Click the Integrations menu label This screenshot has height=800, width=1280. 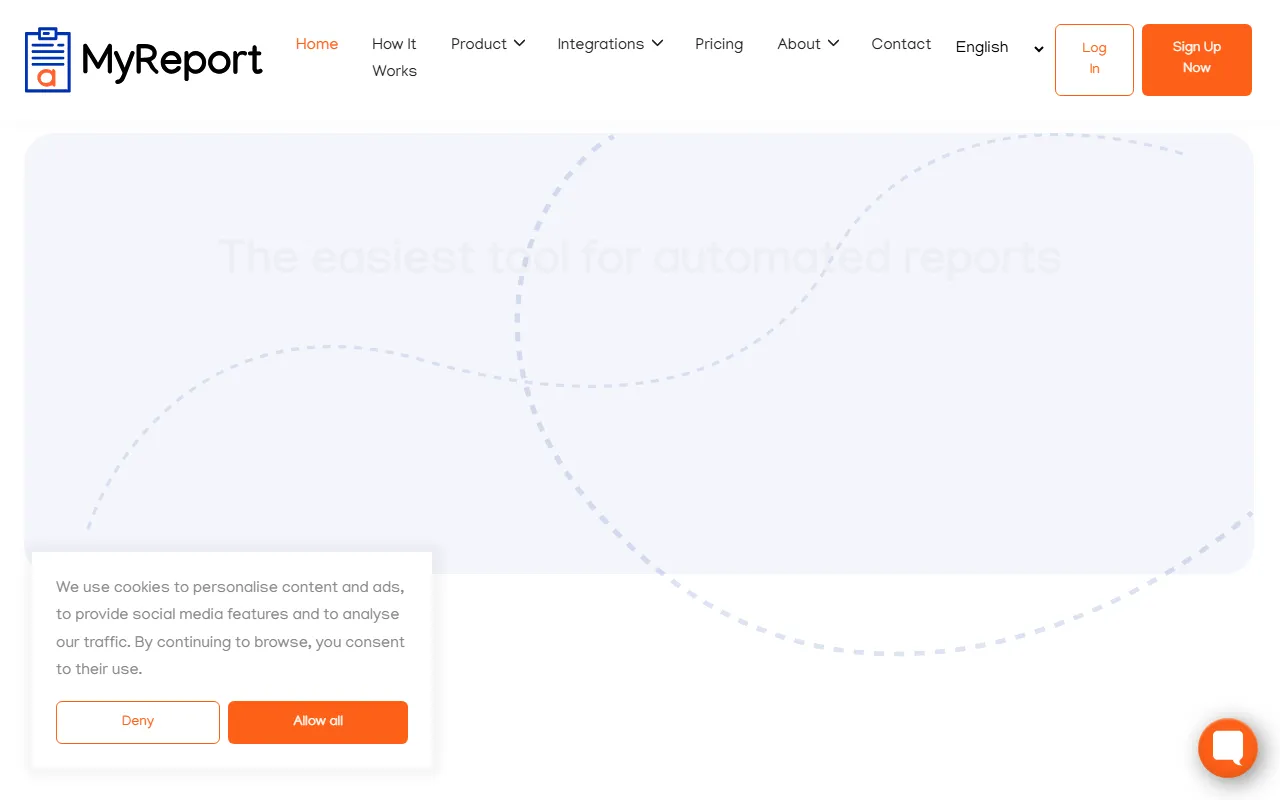coord(600,44)
